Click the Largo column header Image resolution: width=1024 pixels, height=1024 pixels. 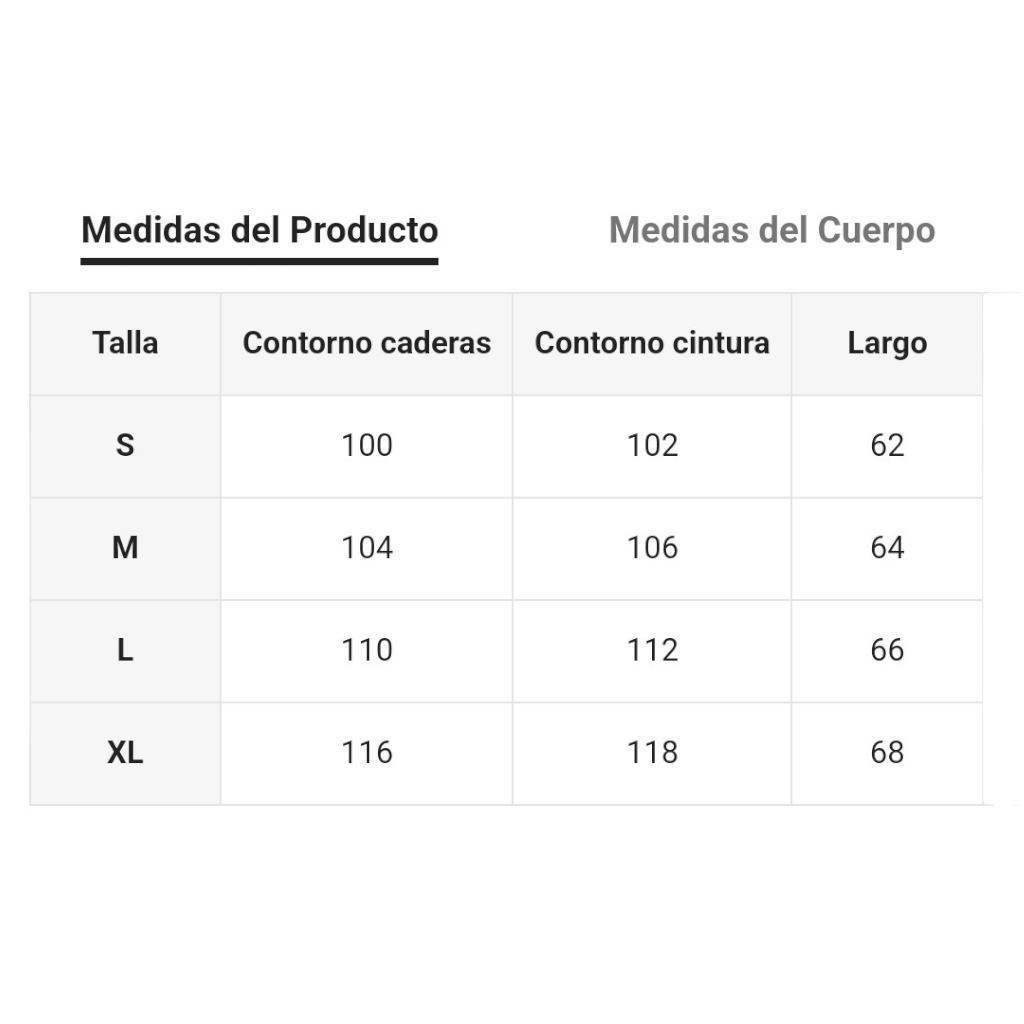click(888, 343)
